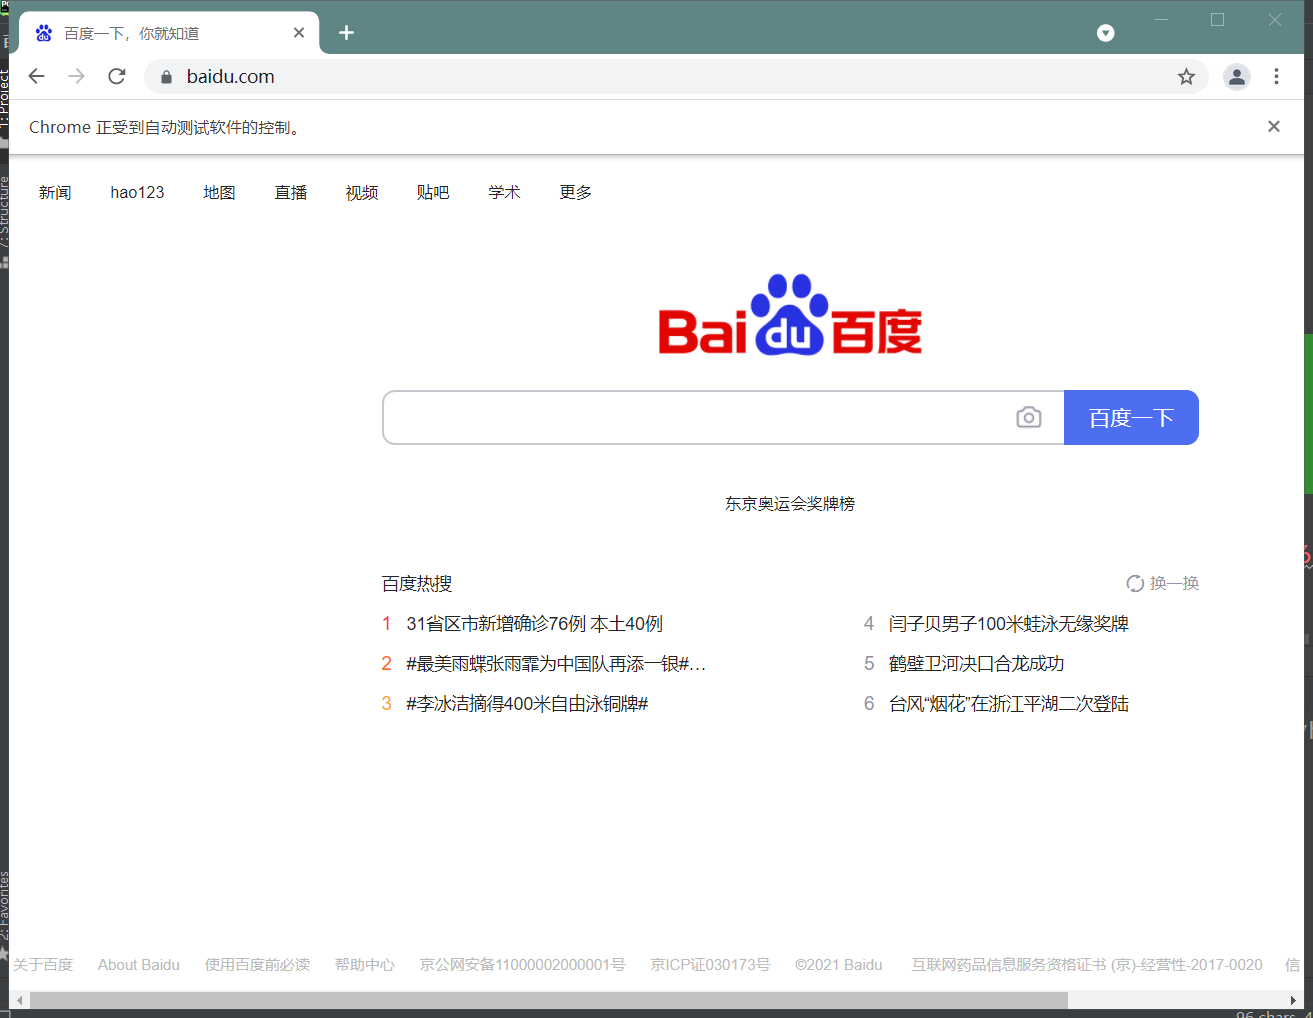
Task: Expand the 更多 navigation menu
Action: [x=575, y=192]
